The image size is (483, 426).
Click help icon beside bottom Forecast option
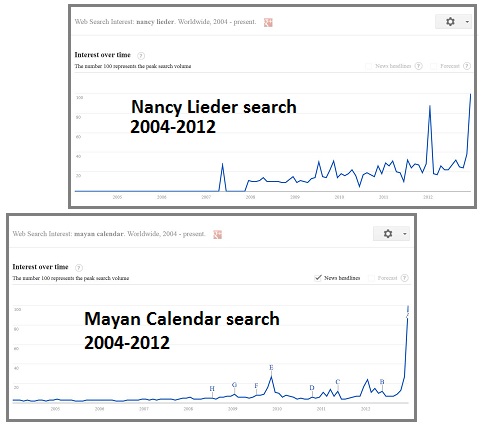pos(404,278)
